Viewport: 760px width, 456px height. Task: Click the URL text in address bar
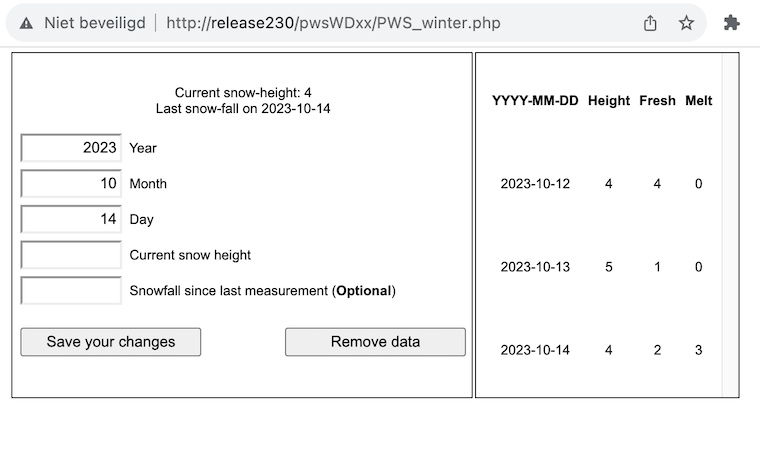click(333, 23)
